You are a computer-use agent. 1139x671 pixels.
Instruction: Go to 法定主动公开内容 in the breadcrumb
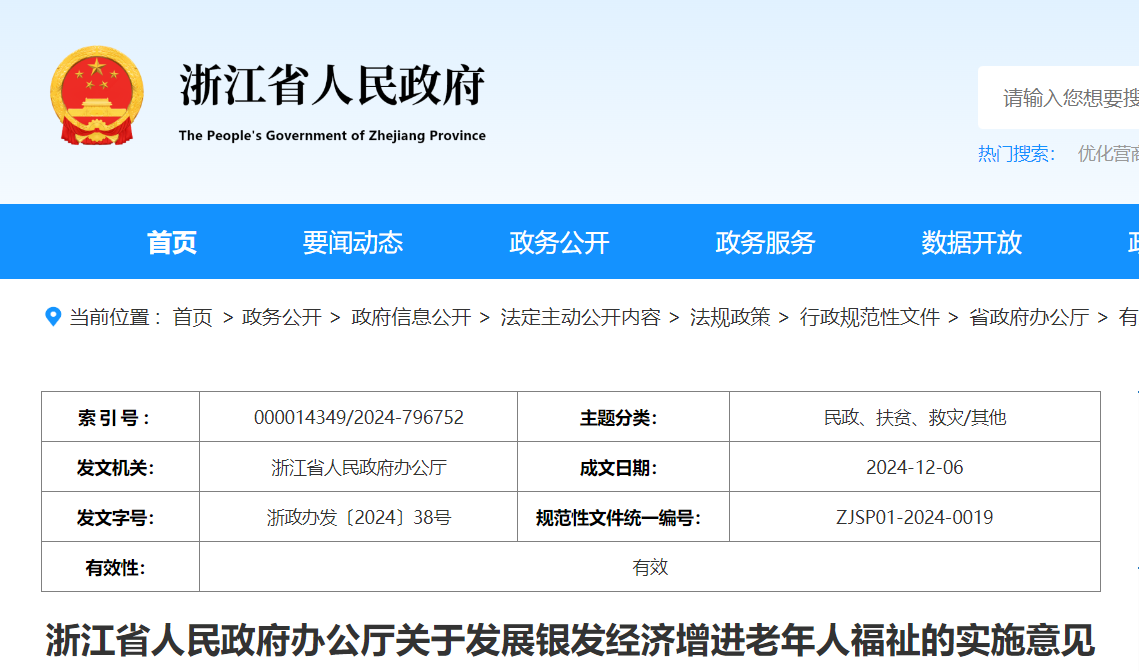[x=580, y=317]
